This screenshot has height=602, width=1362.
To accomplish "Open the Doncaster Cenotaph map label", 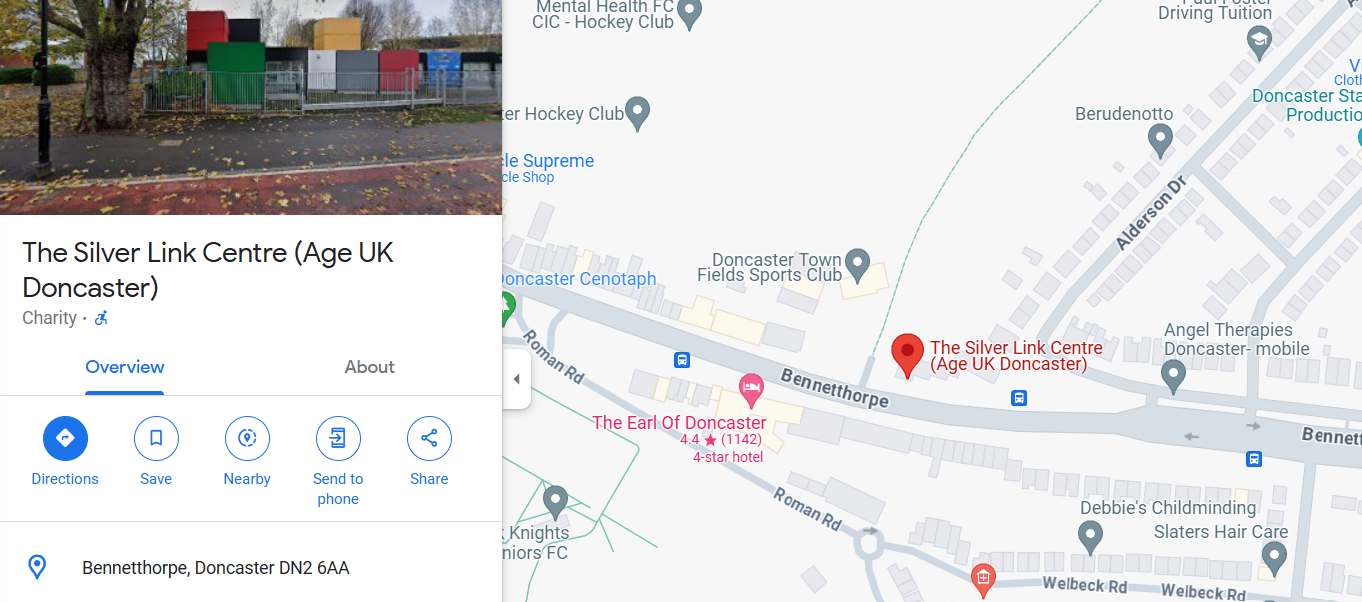I will pos(577,279).
